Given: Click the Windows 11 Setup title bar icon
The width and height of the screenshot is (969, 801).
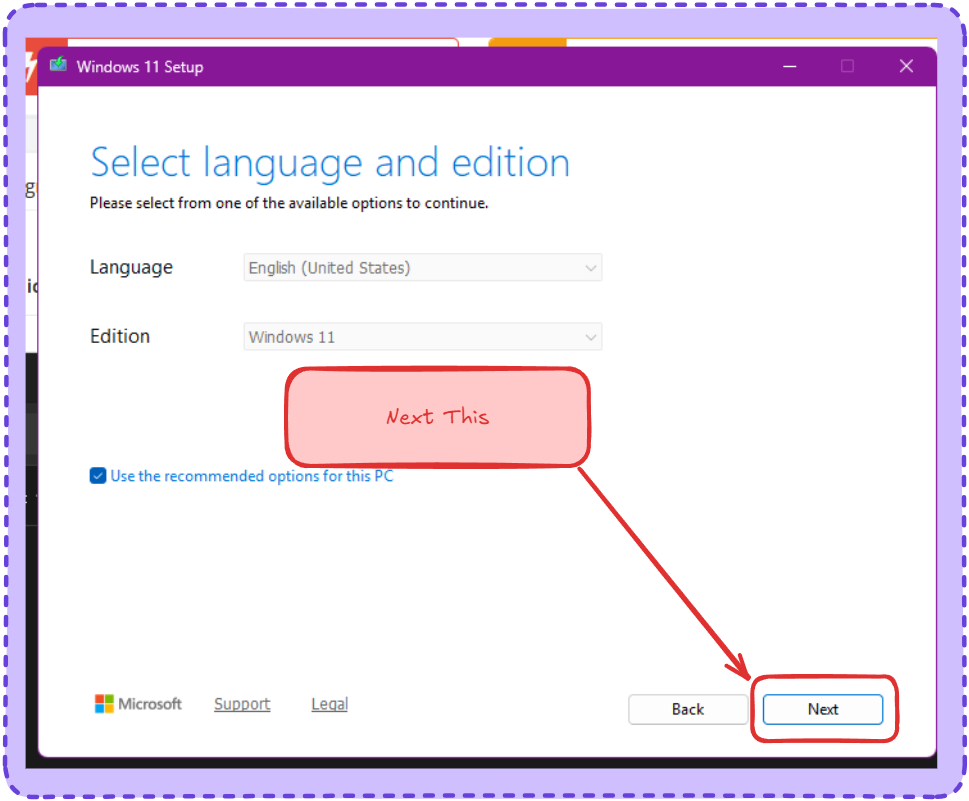Looking at the screenshot, I should pos(58,64).
